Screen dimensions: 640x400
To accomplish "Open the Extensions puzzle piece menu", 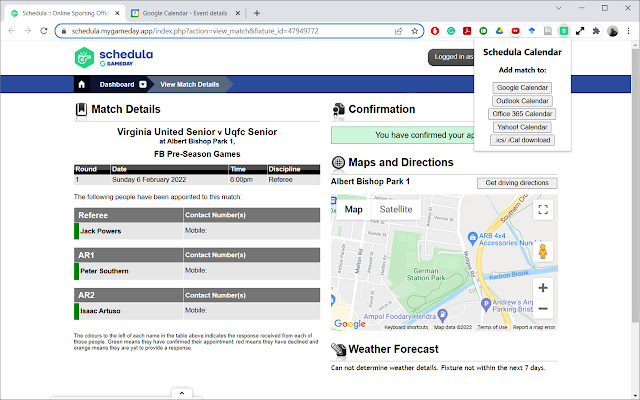I will (596, 31).
